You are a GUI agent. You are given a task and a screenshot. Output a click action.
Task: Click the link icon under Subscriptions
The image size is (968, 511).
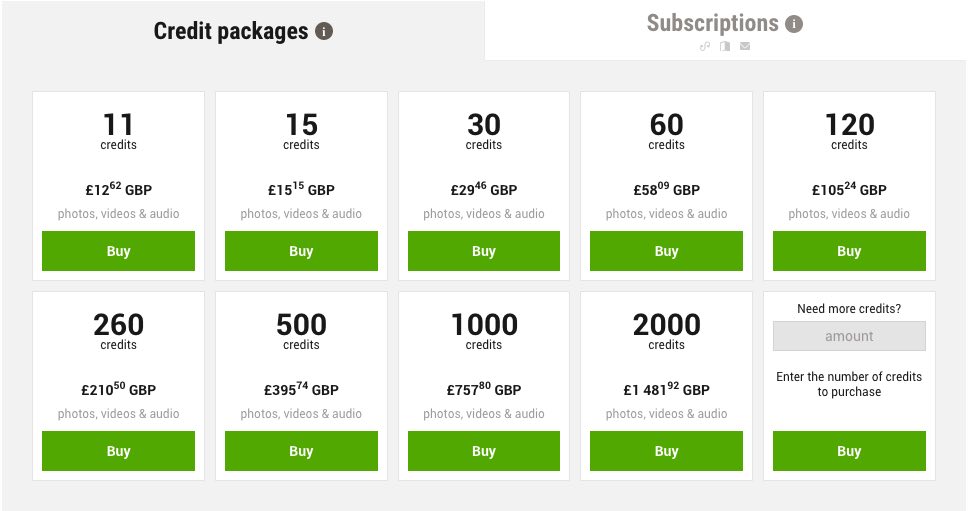[704, 46]
